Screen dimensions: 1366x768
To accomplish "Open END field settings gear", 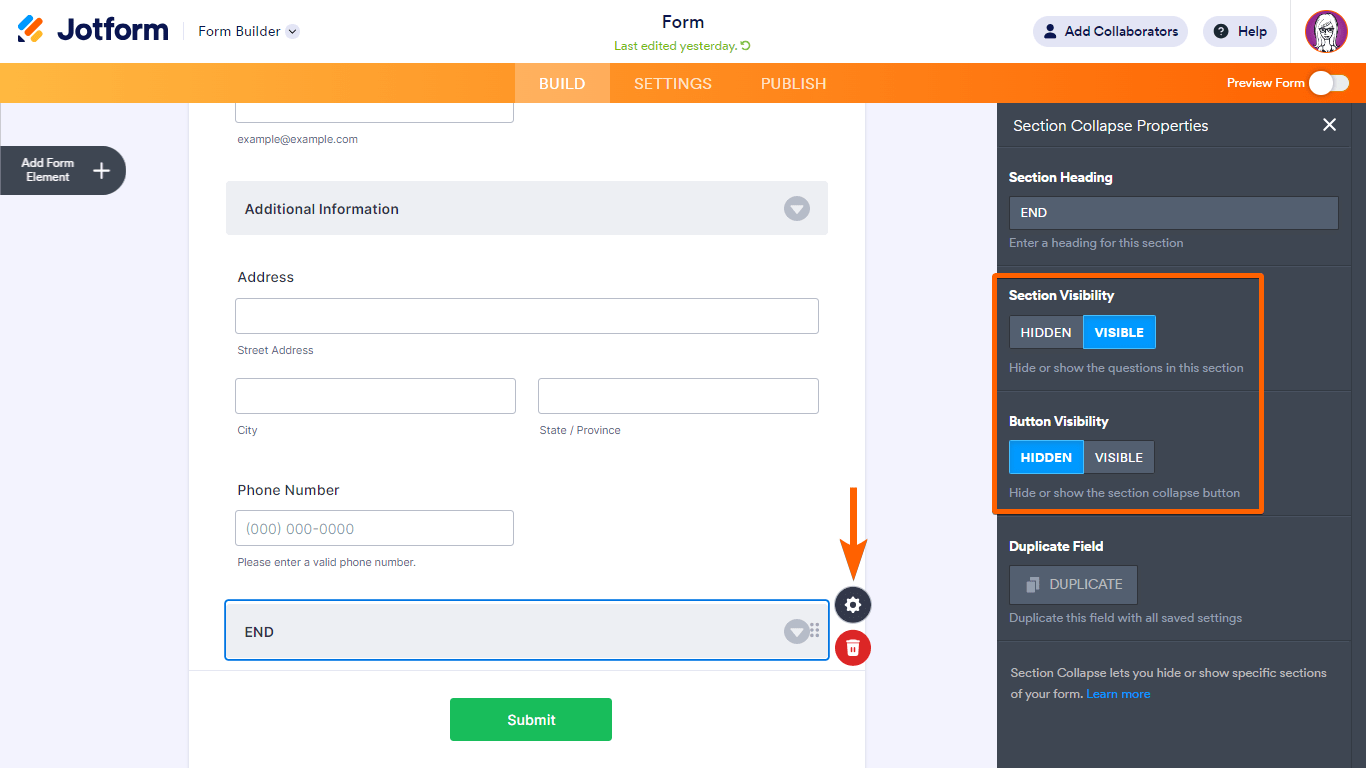I will (853, 604).
